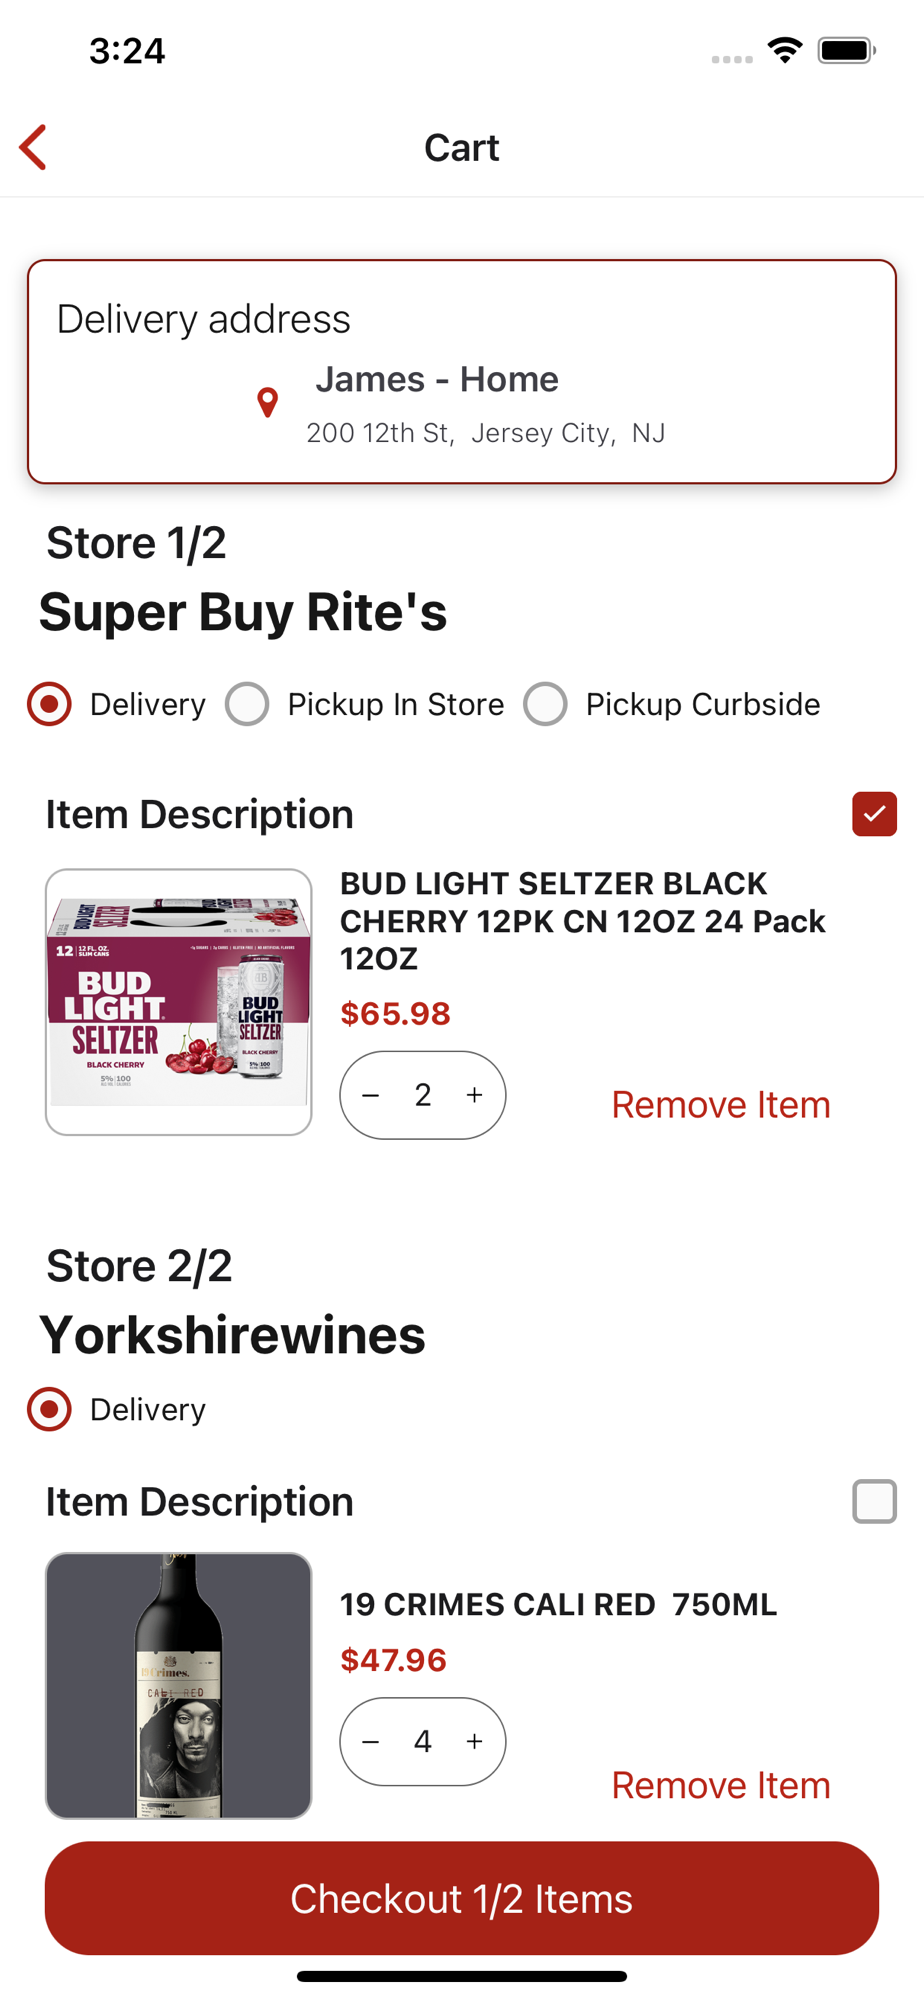The image size is (924, 2000).
Task: Uncheck the Super Buy Rite's item checkbox
Action: 874,814
